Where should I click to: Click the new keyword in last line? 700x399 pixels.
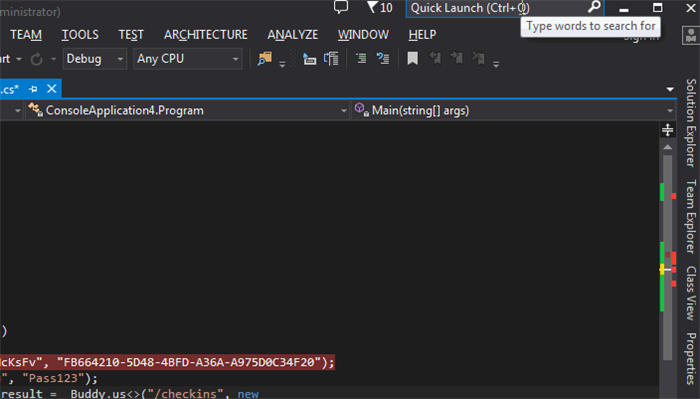(248, 394)
